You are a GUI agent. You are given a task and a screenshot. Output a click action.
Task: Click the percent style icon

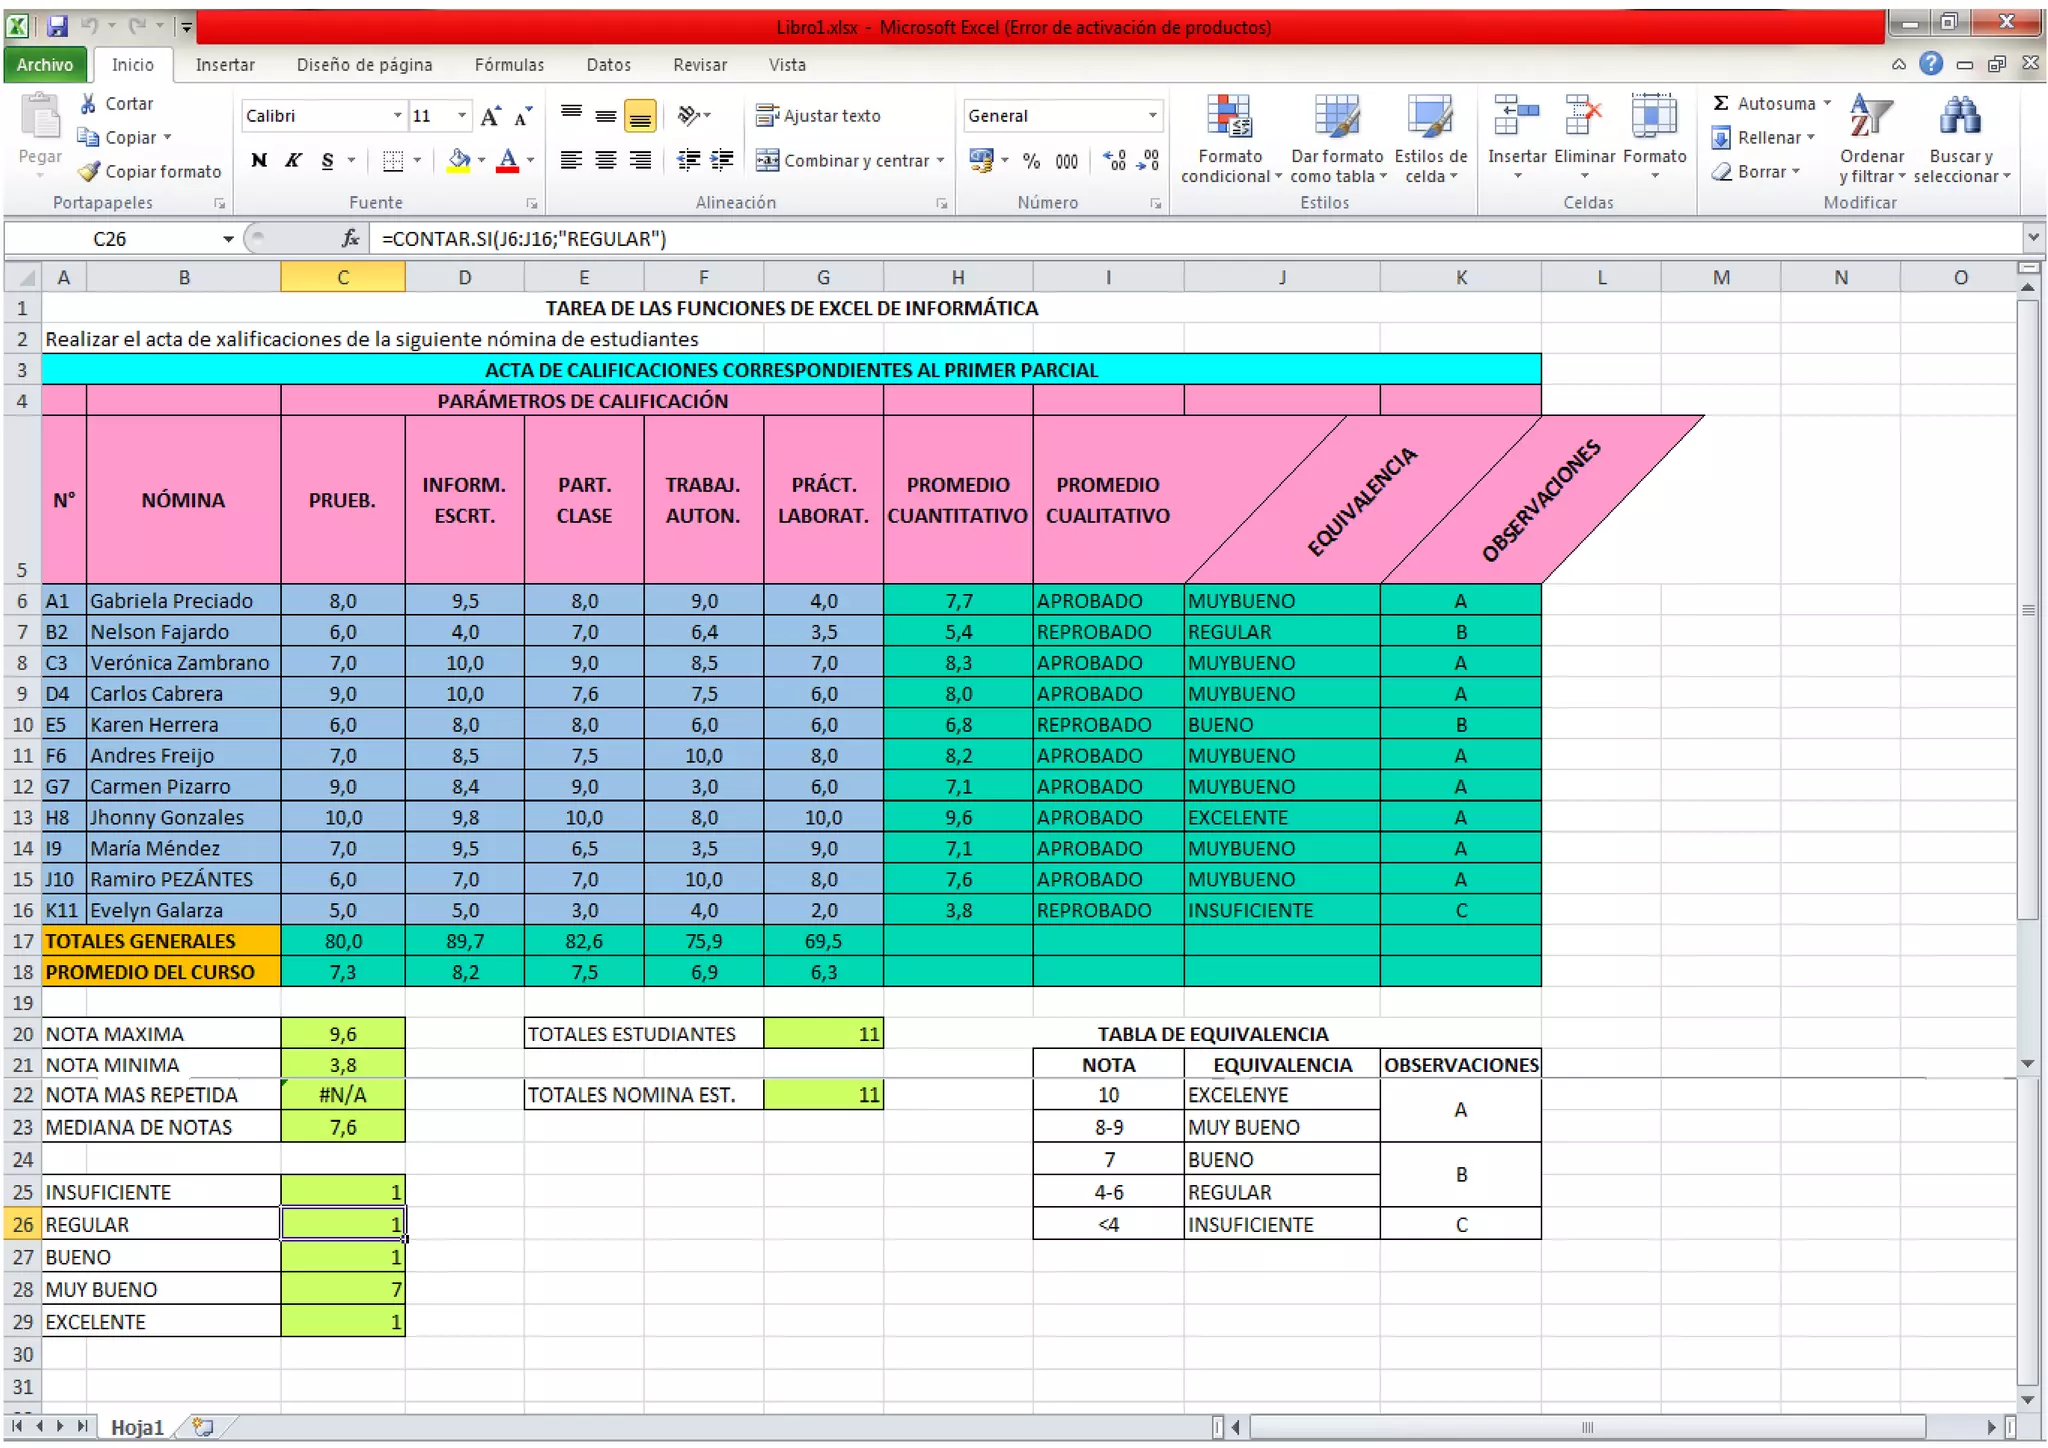click(x=1031, y=161)
